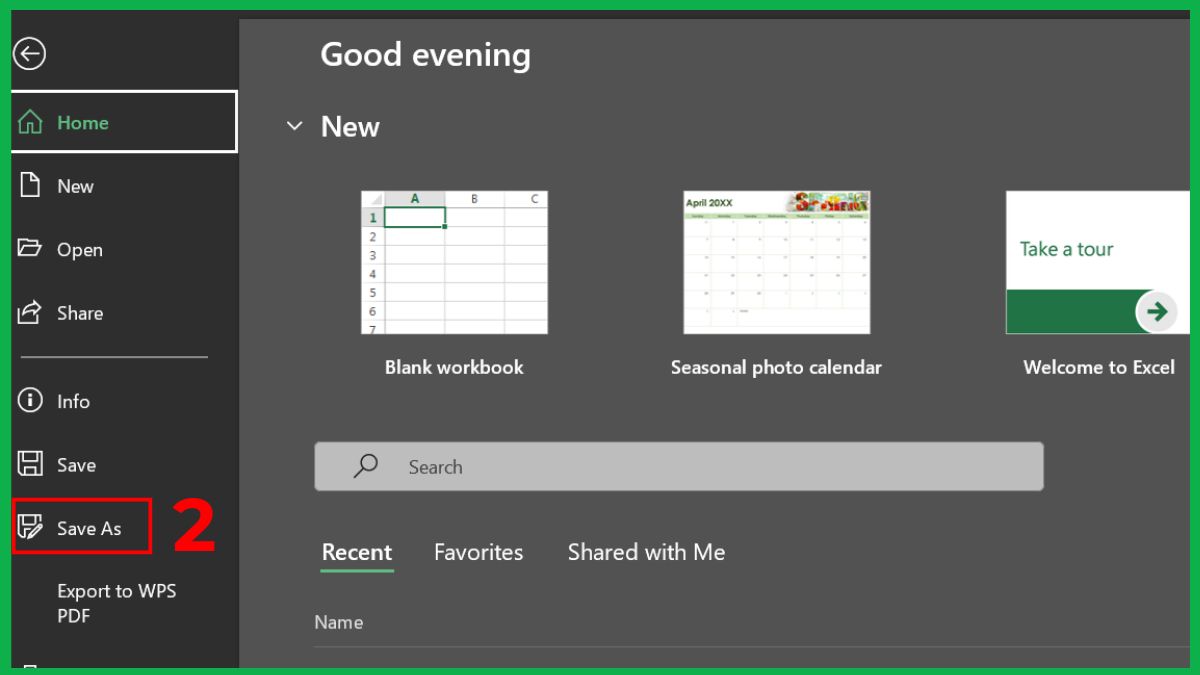The width and height of the screenshot is (1200, 675).
Task: Choose Export to WPS PDF
Action: click(116, 603)
